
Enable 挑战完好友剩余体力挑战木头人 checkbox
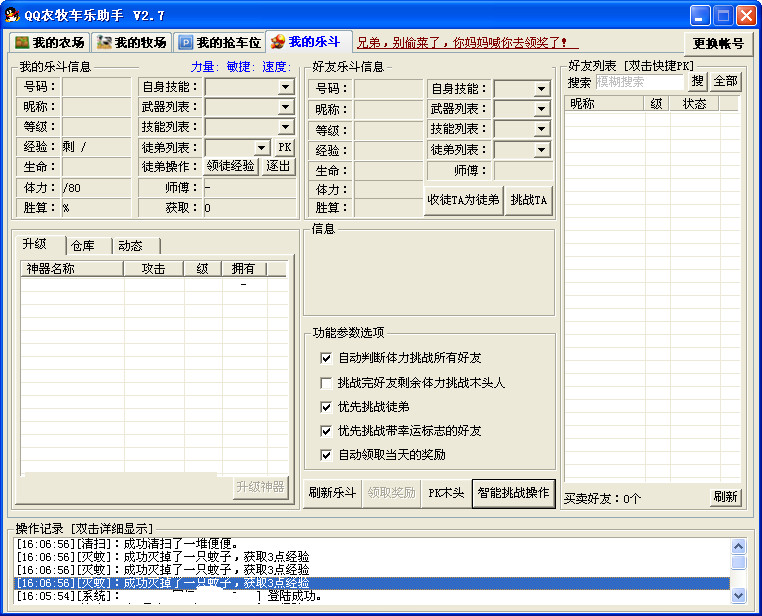click(326, 383)
